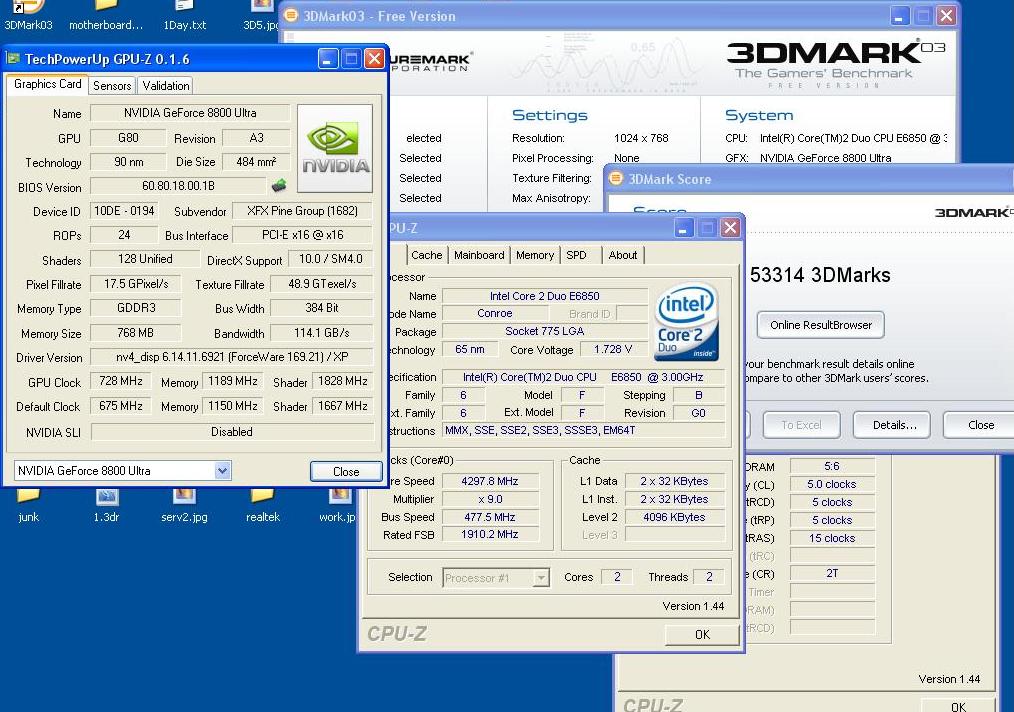Open Details in the 3DMark Score dialog
This screenshot has width=1014, height=712.
click(894, 425)
